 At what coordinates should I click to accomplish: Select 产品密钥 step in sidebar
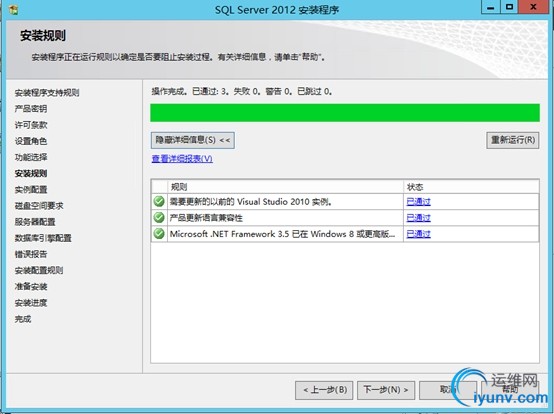click(31, 109)
